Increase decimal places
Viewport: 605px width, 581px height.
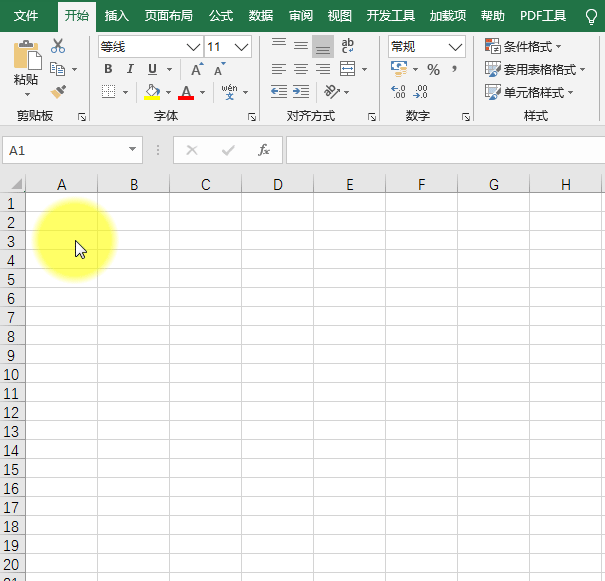pyautogui.click(x=398, y=92)
